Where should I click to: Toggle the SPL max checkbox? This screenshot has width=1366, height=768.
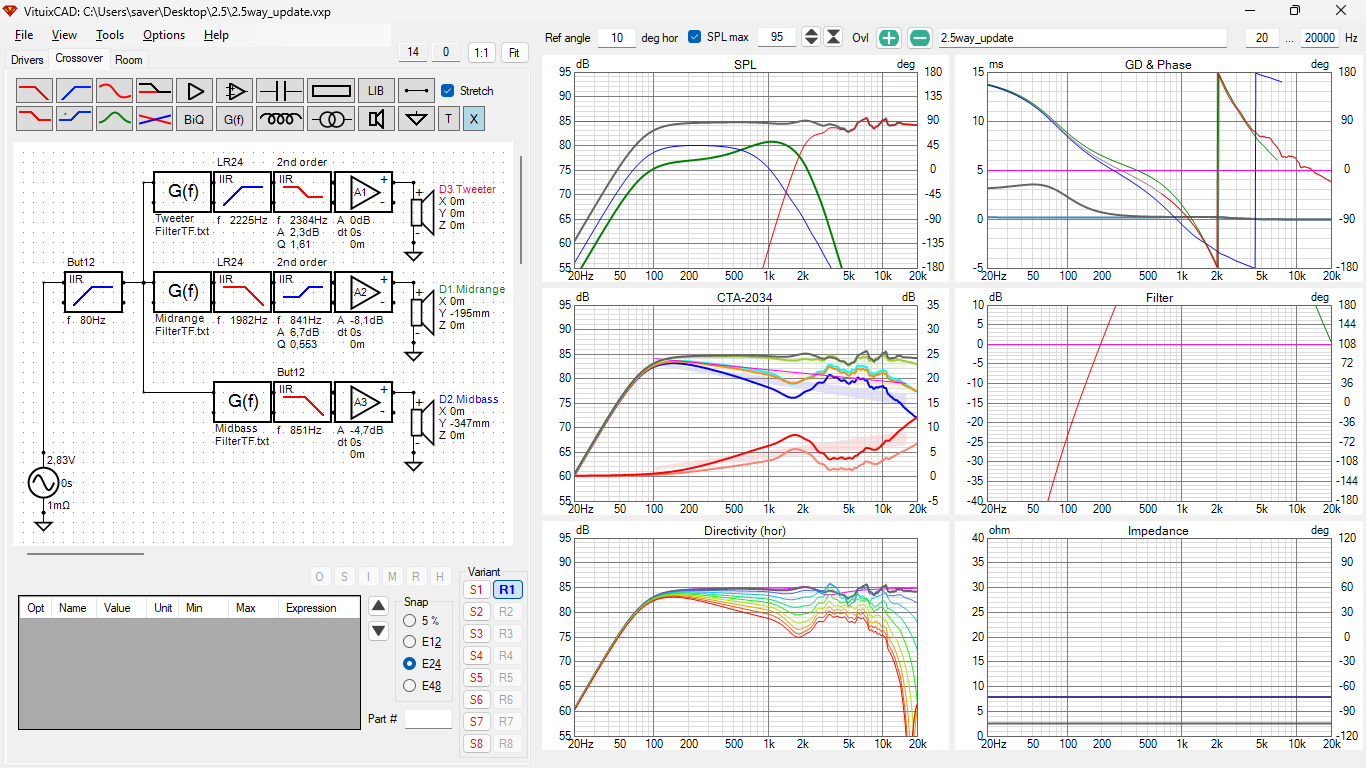pos(695,38)
